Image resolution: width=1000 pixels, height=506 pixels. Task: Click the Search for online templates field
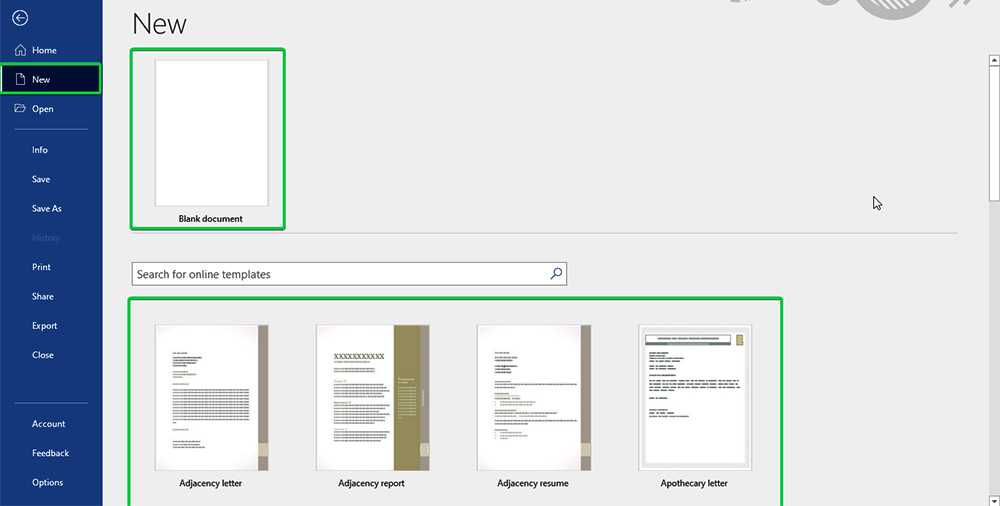click(x=340, y=274)
